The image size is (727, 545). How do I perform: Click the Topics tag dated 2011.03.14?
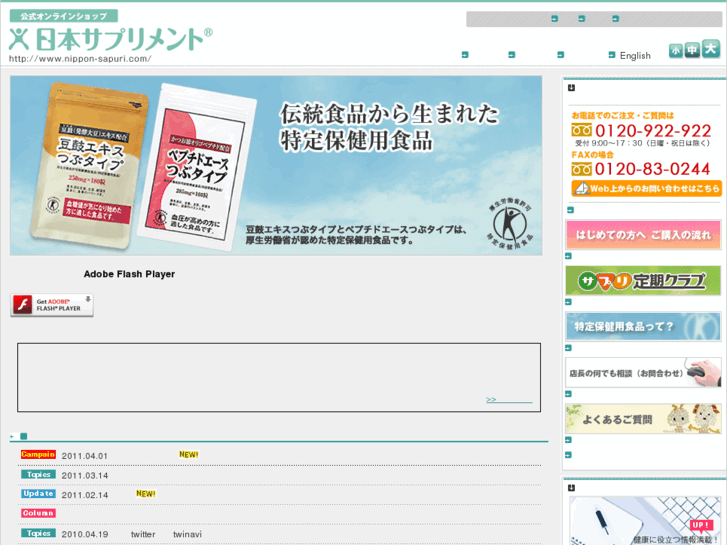(38, 474)
